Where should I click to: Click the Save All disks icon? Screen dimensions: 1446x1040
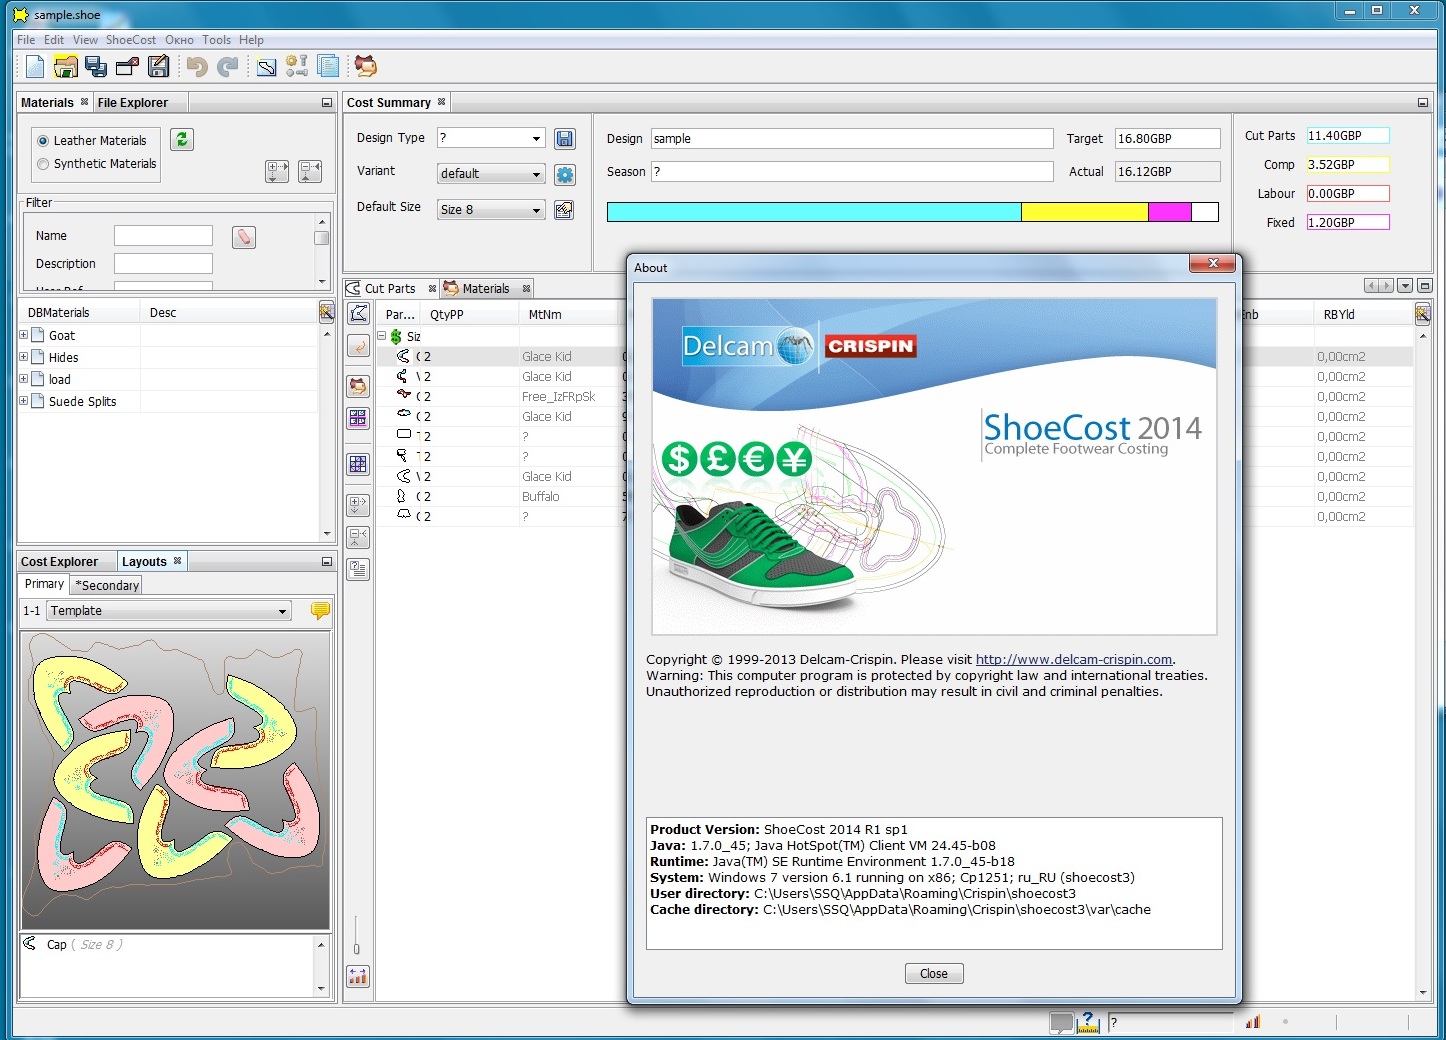pyautogui.click(x=96, y=67)
